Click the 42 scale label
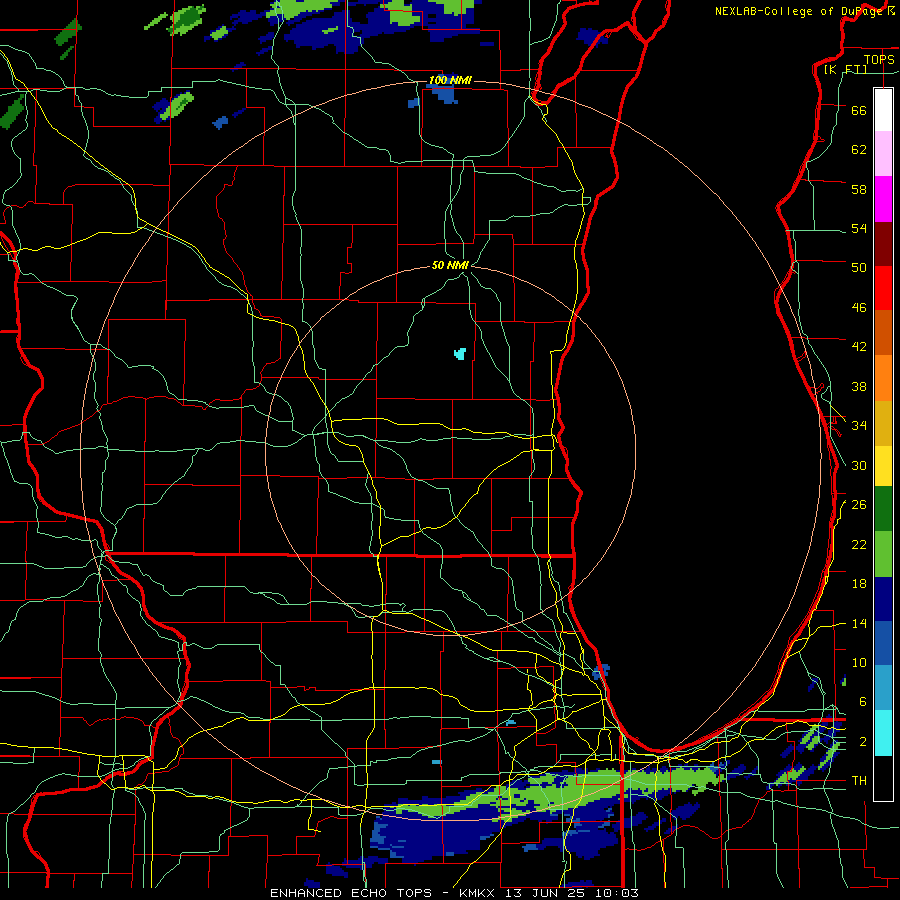 point(859,347)
